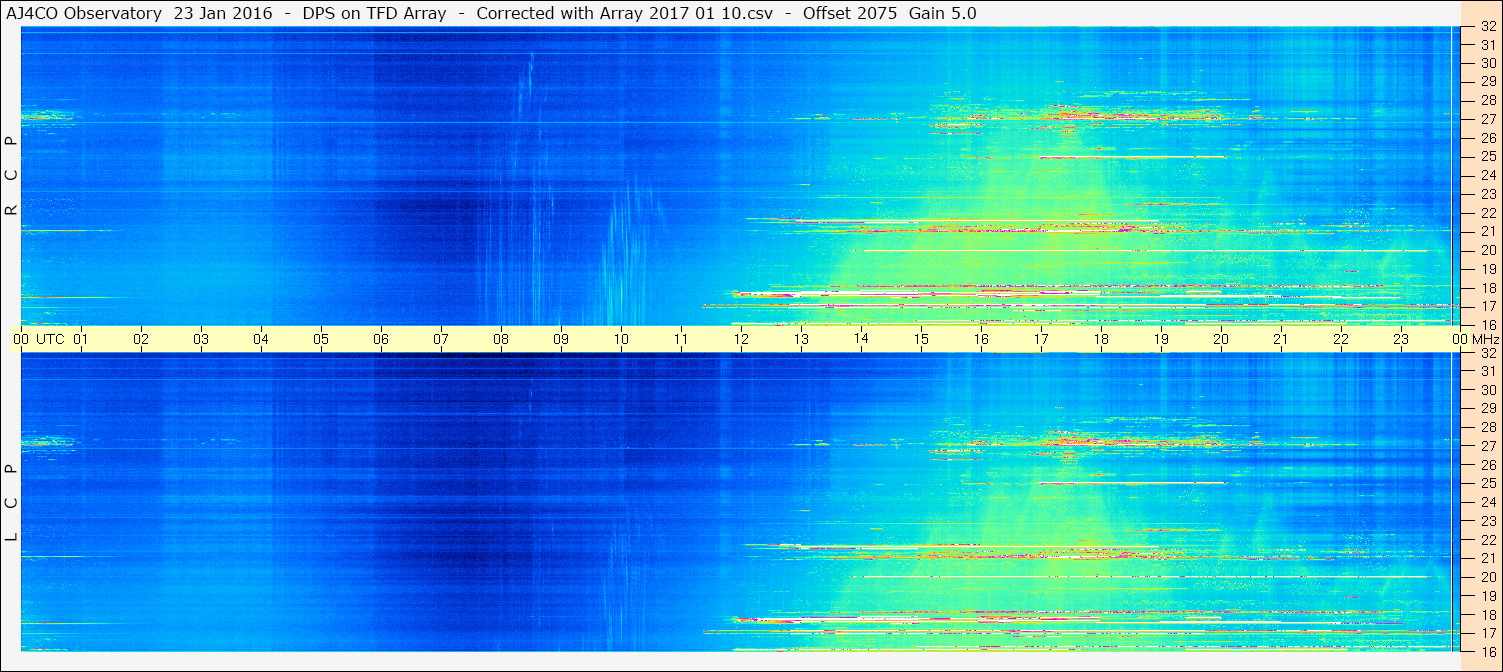The height and width of the screenshot is (672, 1503).
Task: Select 'Array 2017 01 10.csv' file name
Action: click(684, 13)
